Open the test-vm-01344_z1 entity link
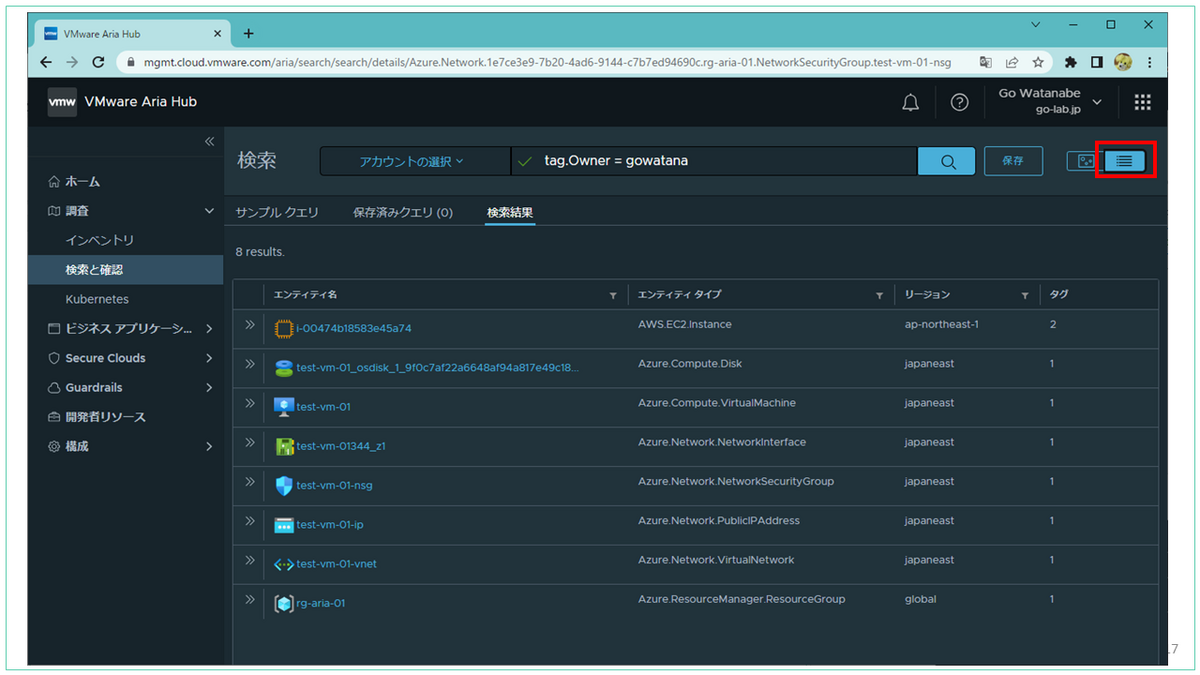This screenshot has height=675, width=1200. (341, 446)
